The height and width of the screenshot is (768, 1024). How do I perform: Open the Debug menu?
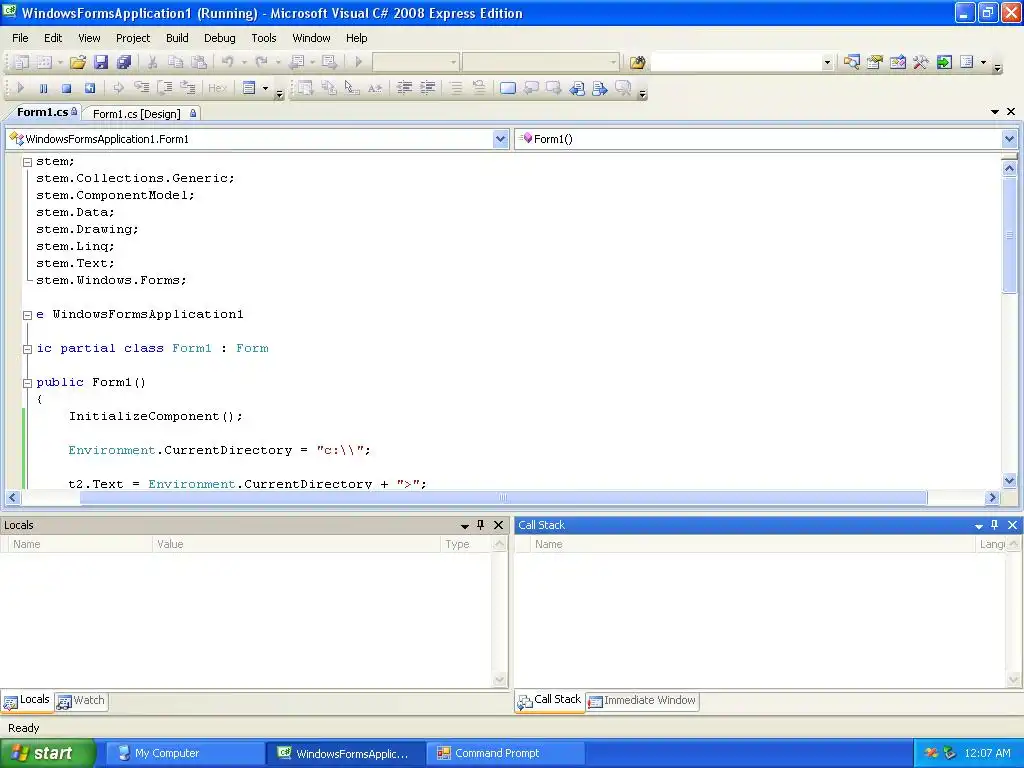[219, 38]
